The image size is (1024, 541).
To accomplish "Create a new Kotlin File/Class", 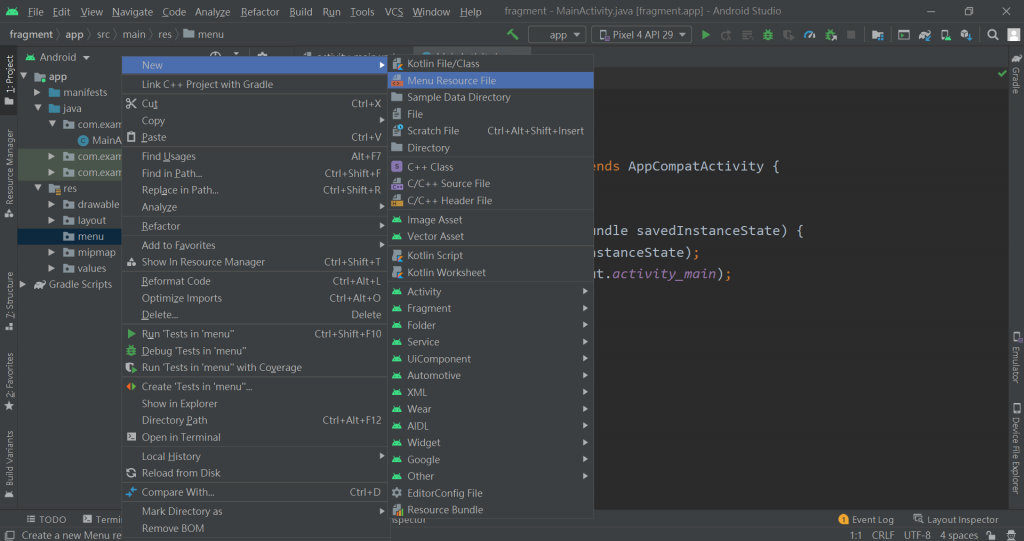I will (x=490, y=63).
